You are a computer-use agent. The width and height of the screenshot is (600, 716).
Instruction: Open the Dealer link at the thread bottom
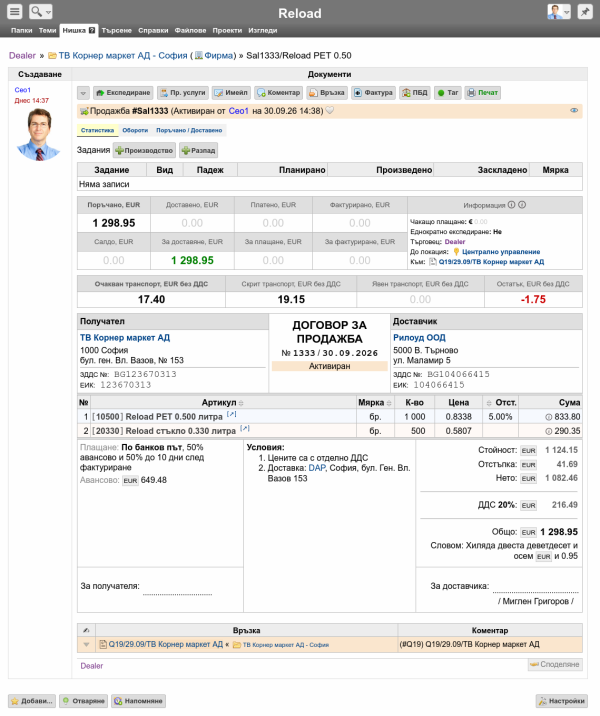[91, 666]
